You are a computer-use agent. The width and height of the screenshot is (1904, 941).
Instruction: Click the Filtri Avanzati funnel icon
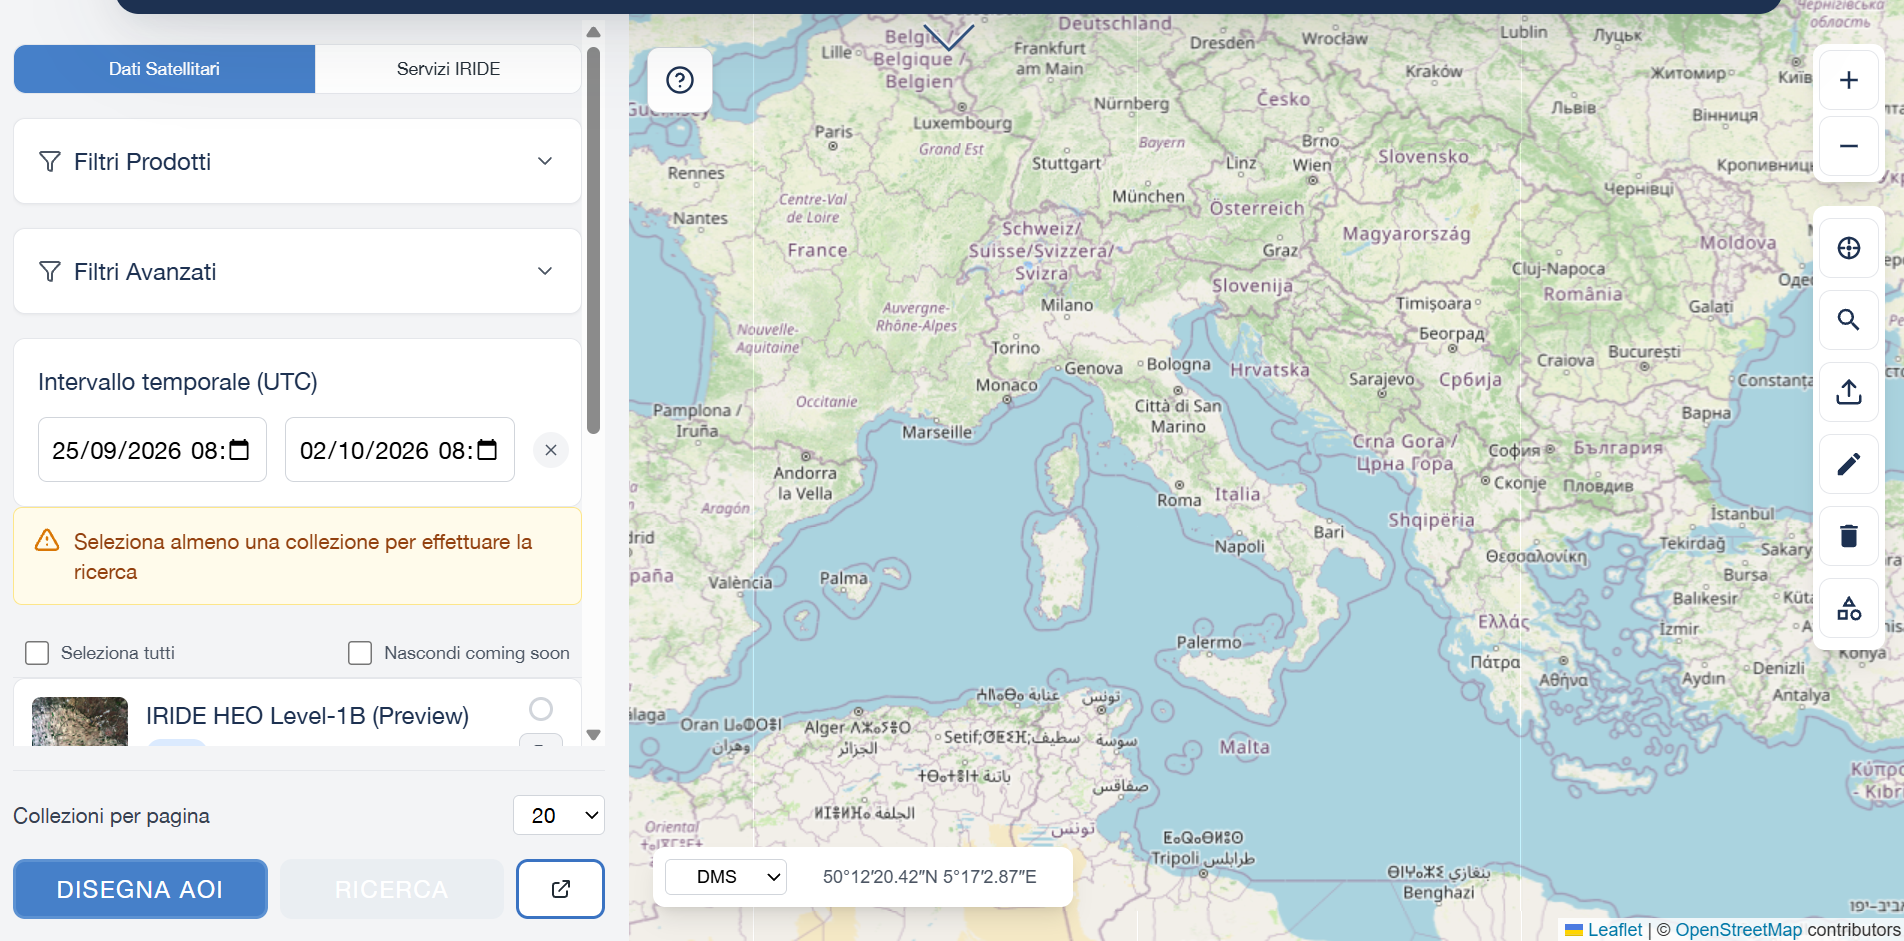pos(50,272)
